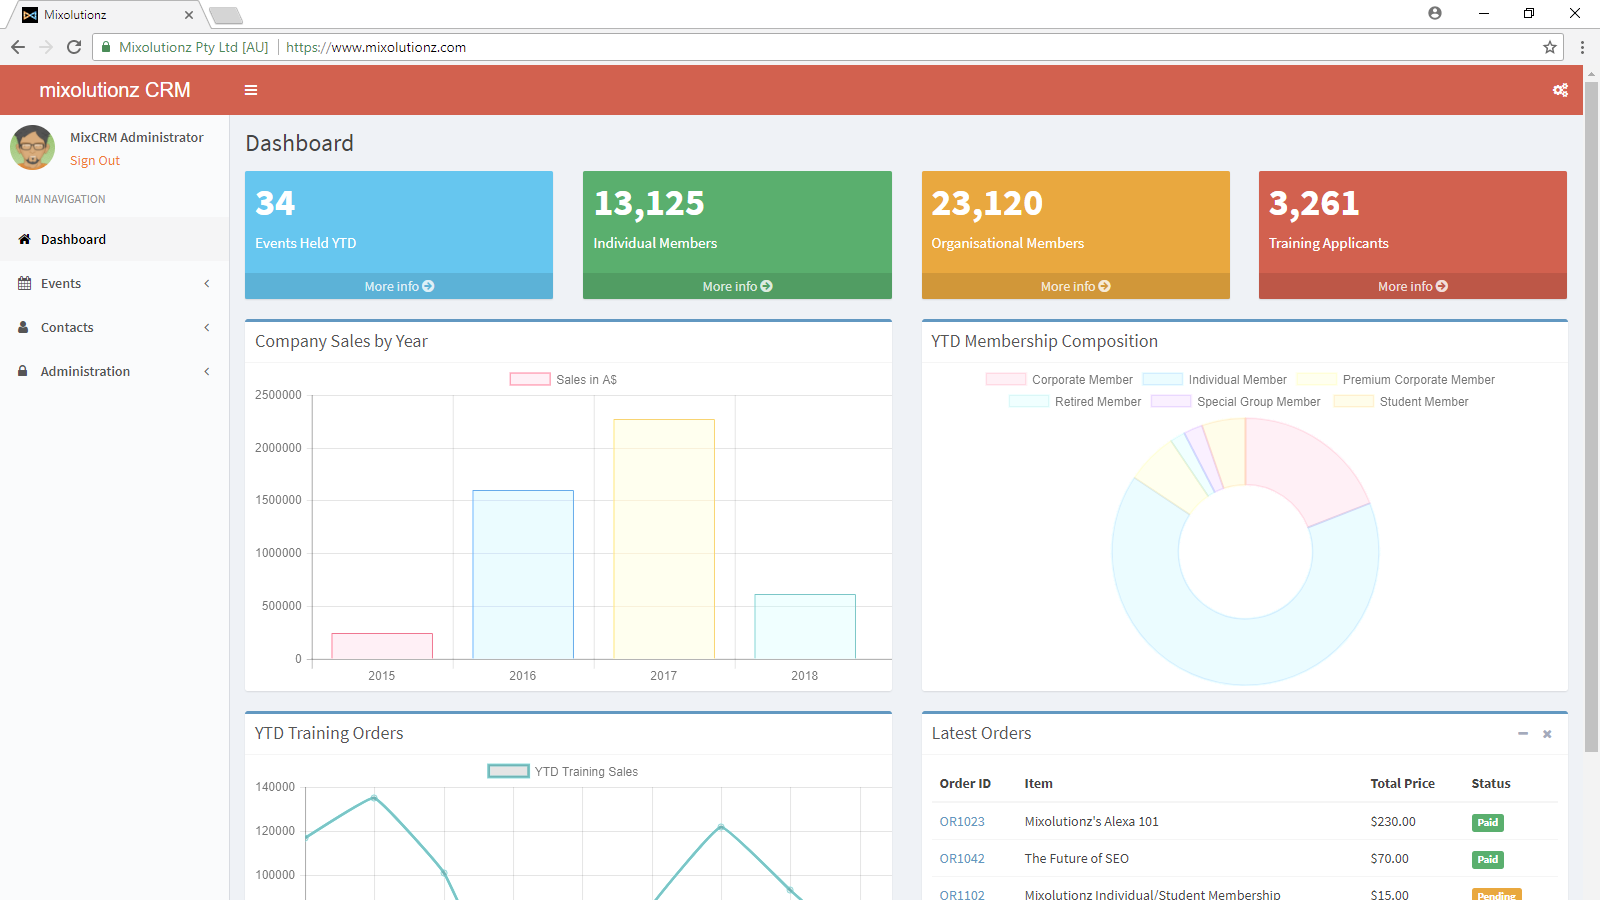Screen dimensions: 1600x900
Task: Open the Contacts menu item
Action: 114,327
